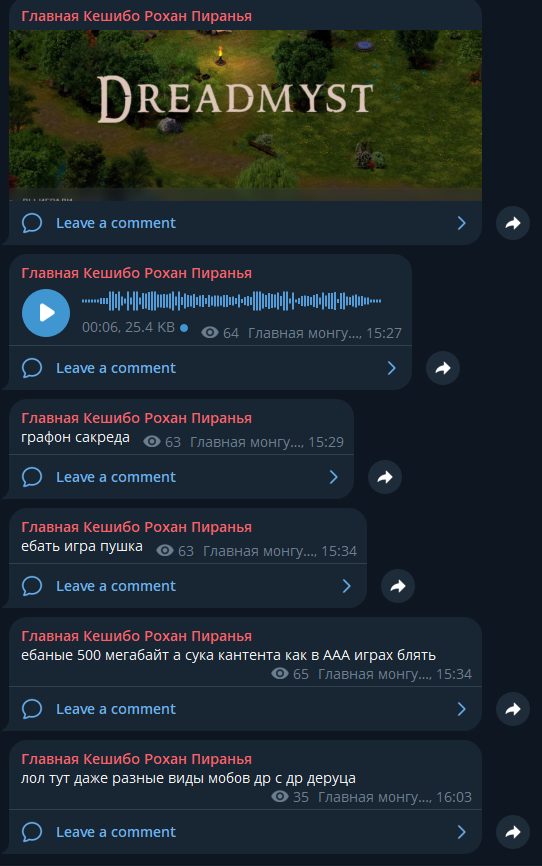
Task: Open channel name above voice message
Action: (x=136, y=273)
